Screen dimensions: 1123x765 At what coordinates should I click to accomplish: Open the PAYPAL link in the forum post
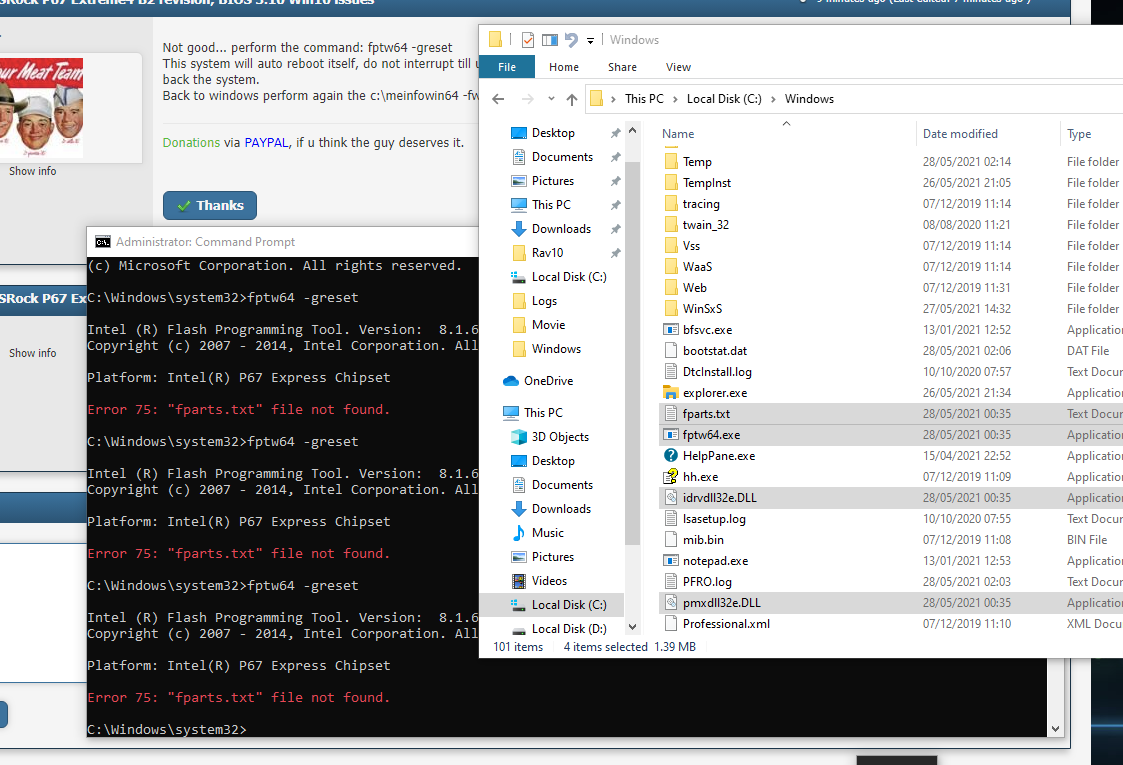pos(266,143)
